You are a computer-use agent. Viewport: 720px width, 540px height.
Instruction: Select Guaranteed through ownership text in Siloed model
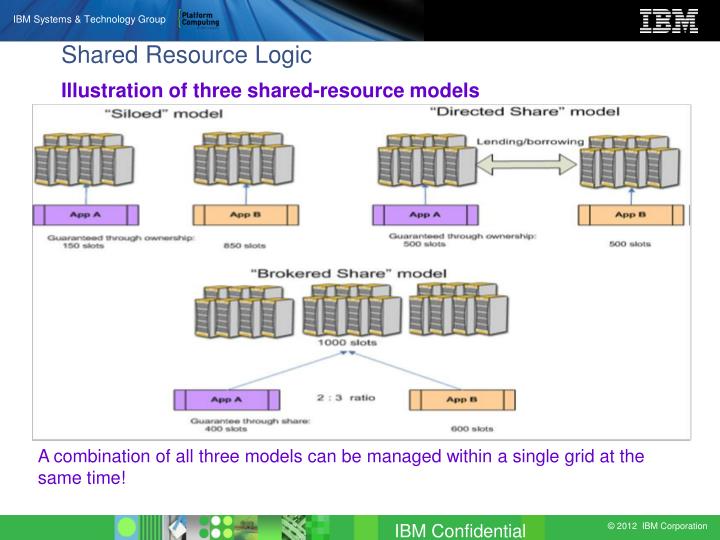coord(121,238)
